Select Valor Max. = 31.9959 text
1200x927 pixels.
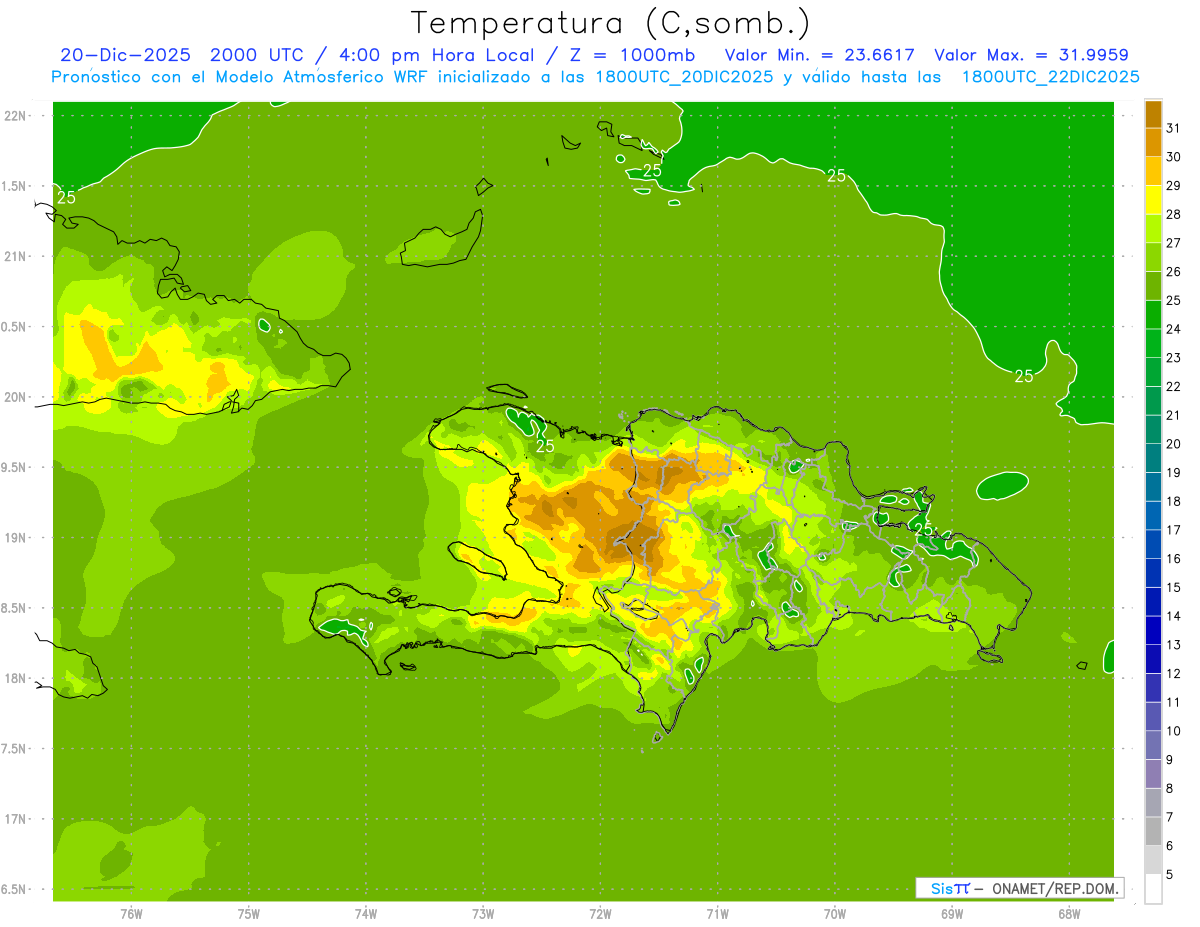pos(1032,55)
